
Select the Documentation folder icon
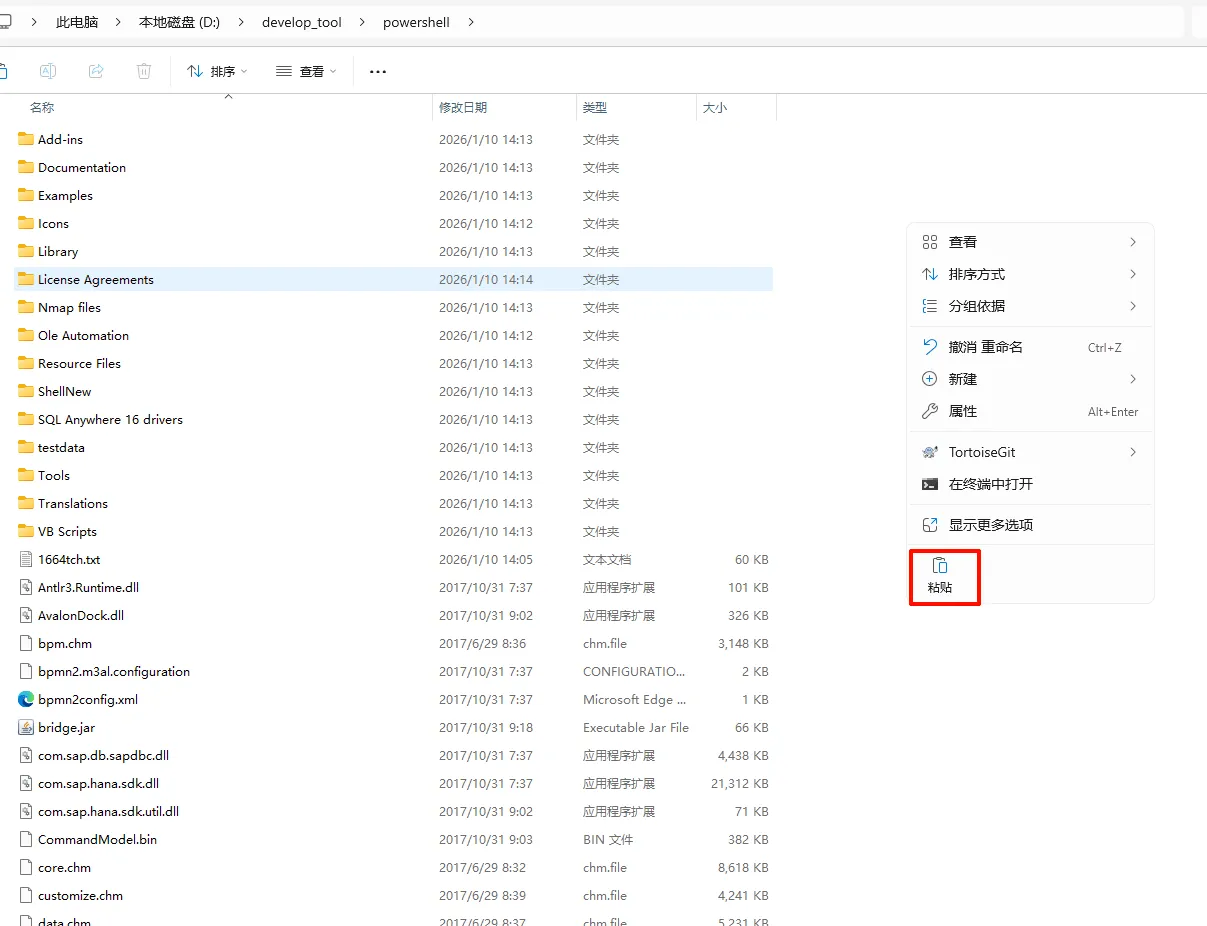point(26,167)
